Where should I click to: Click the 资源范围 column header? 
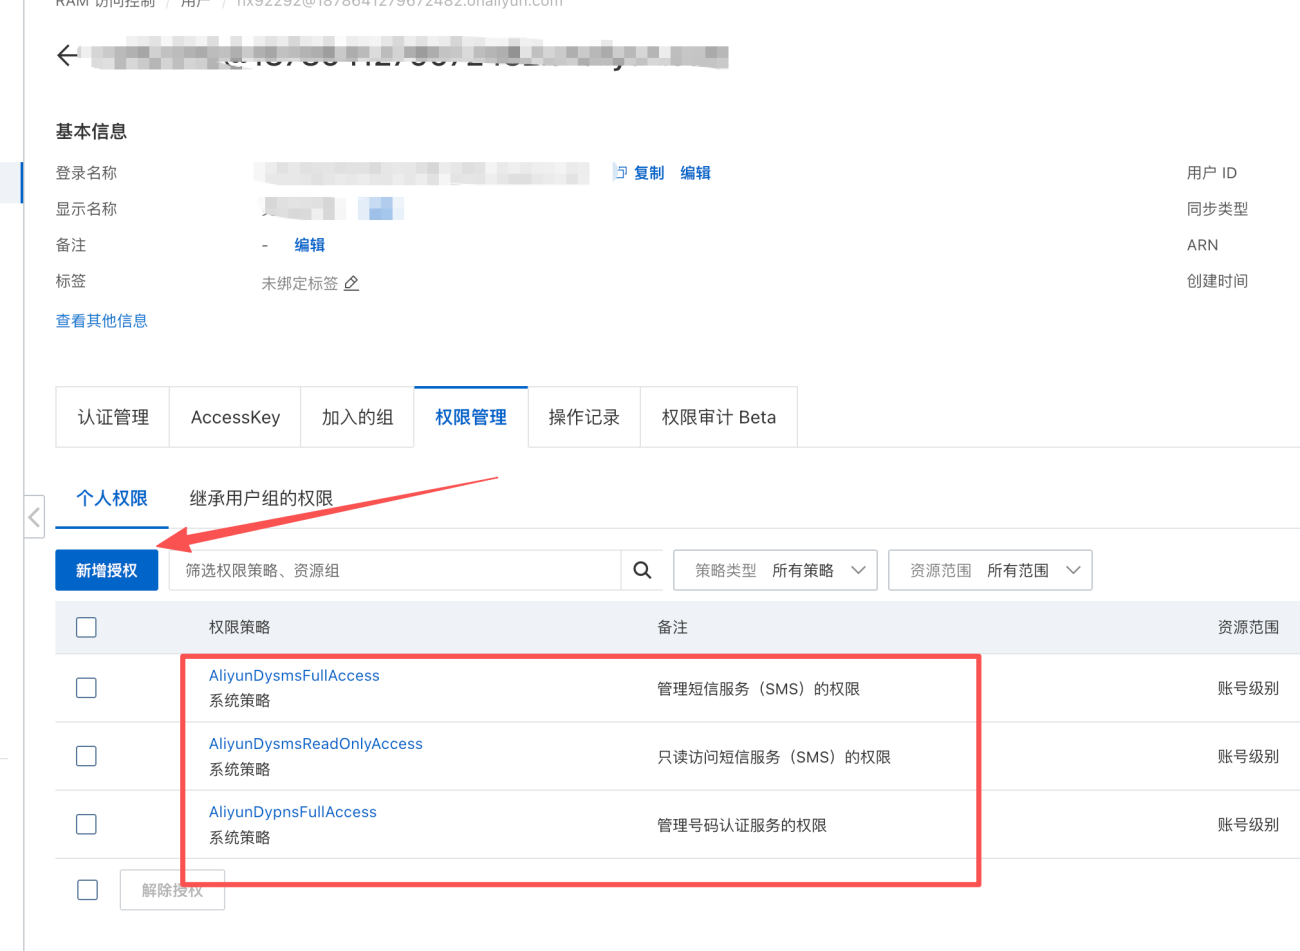pyautogui.click(x=1248, y=627)
